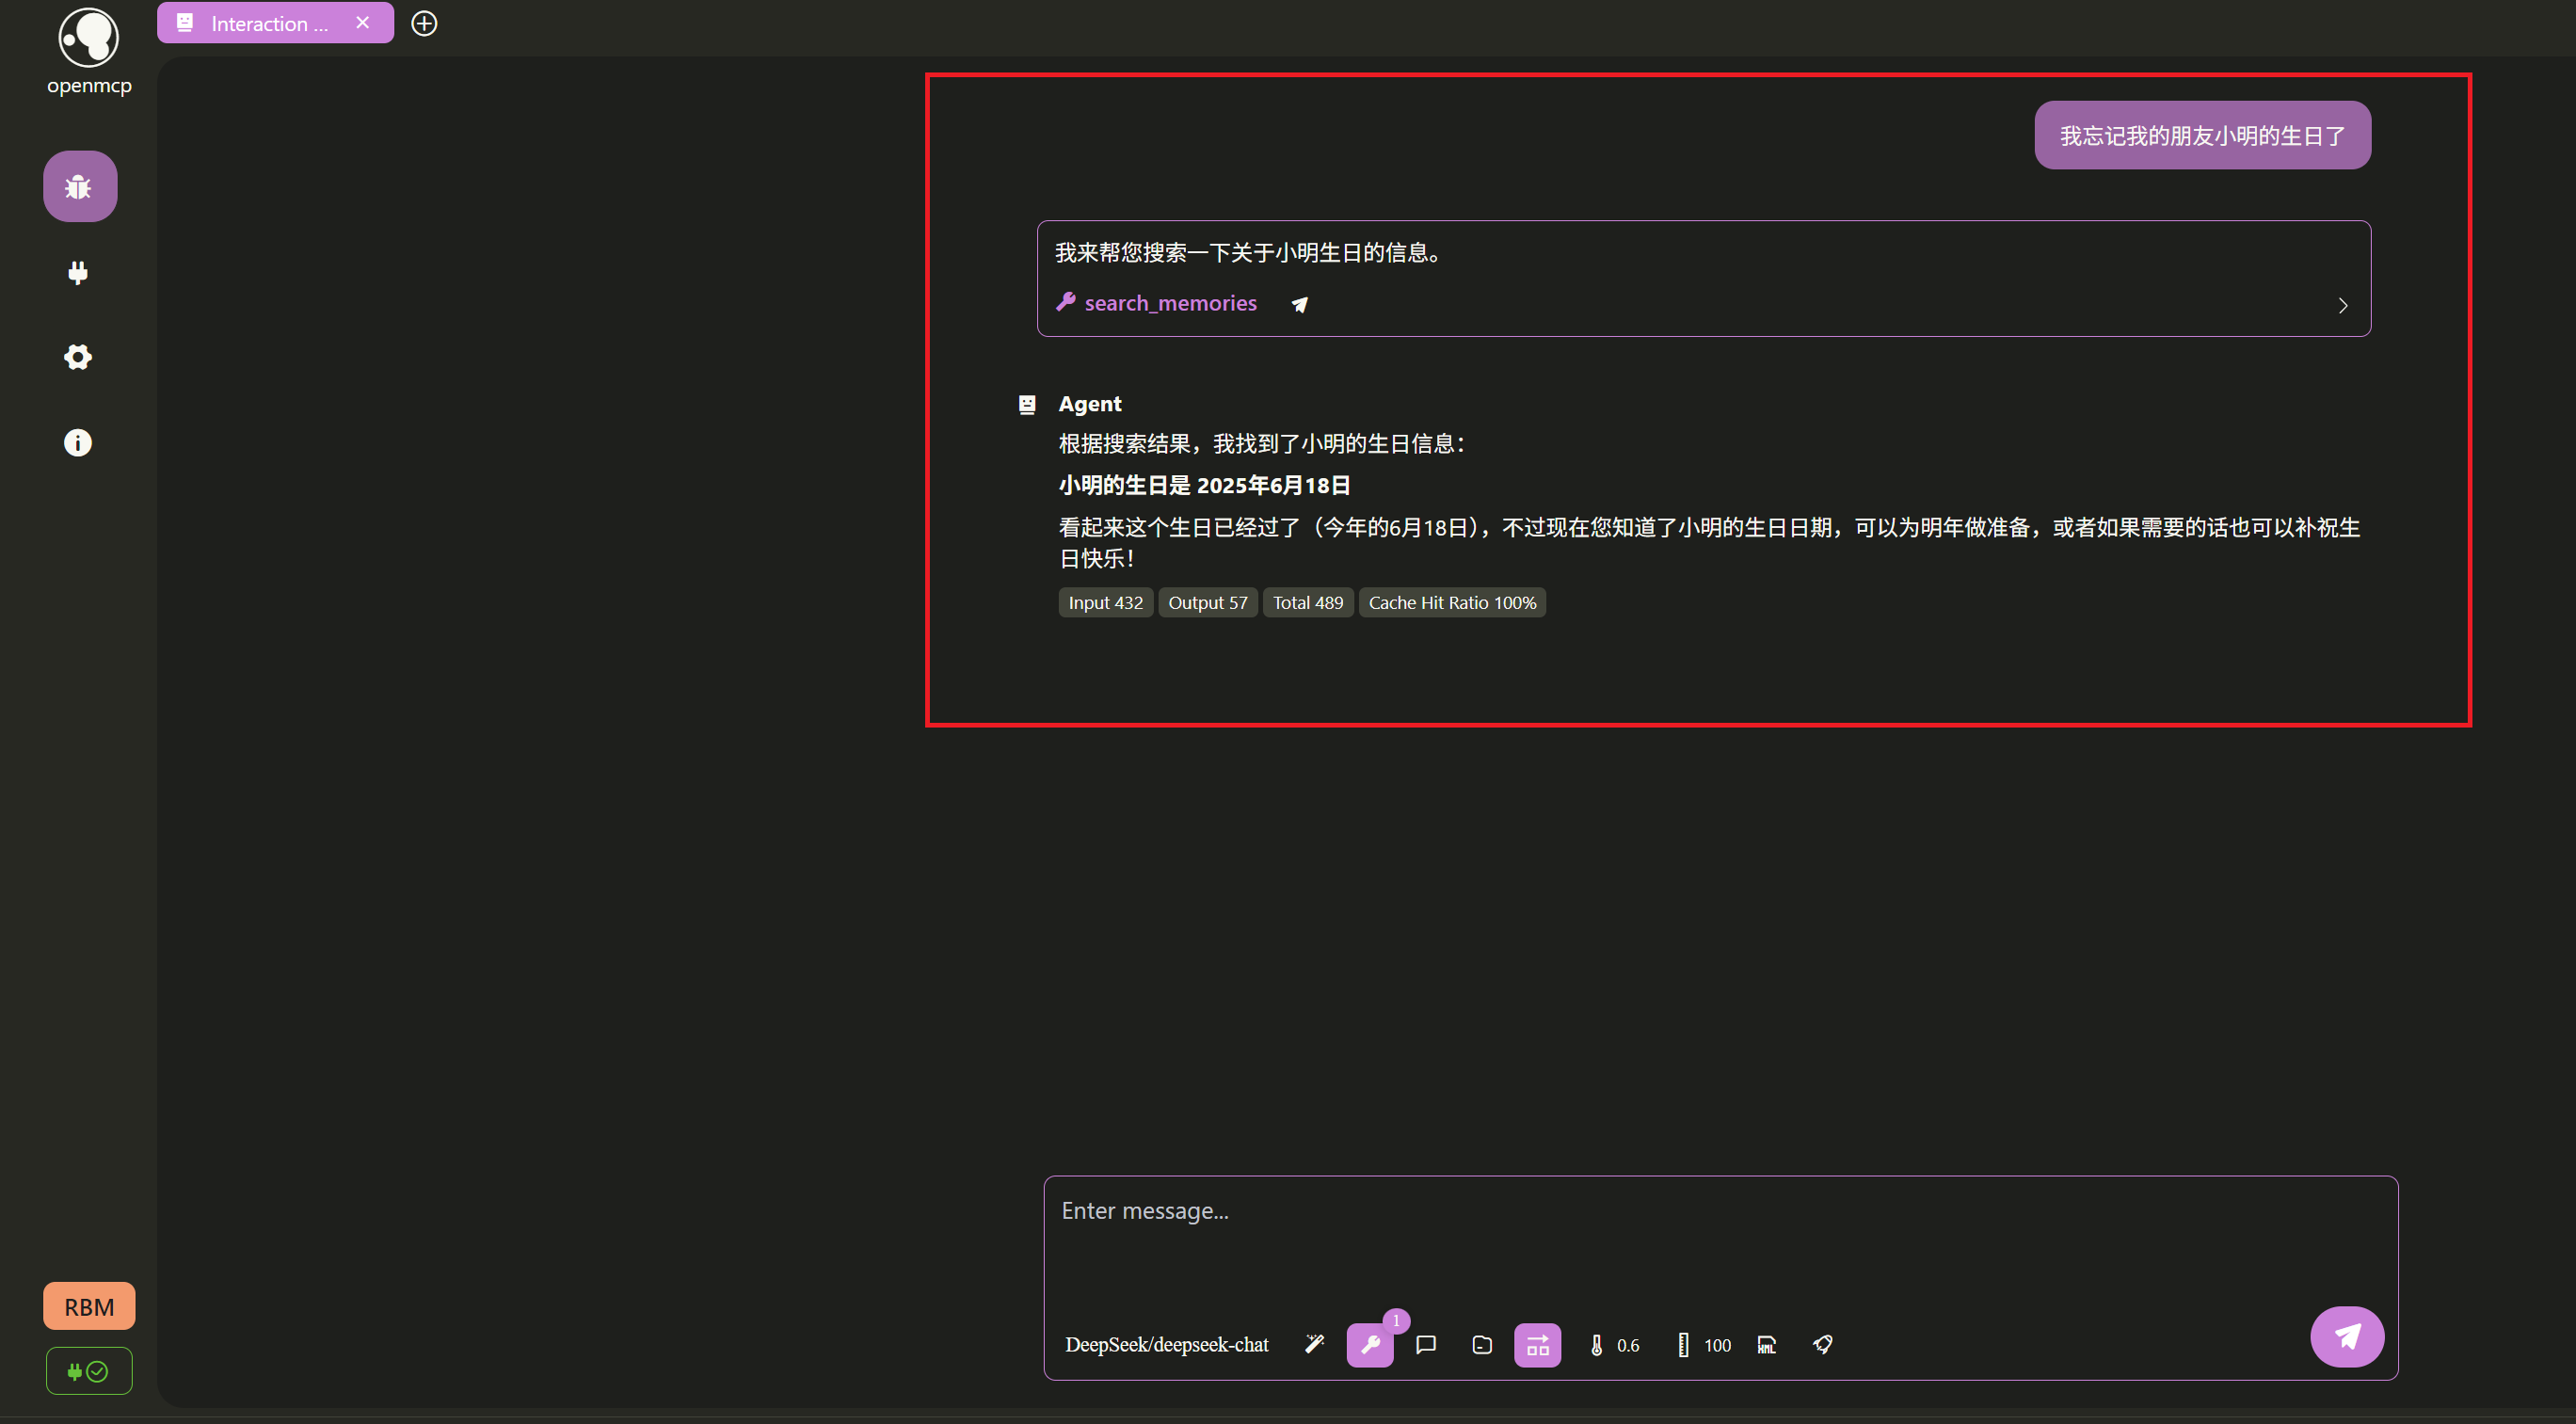This screenshot has width=2576, height=1424.
Task: Adjust the temperature 0.6 setting
Action: (x=1614, y=1345)
